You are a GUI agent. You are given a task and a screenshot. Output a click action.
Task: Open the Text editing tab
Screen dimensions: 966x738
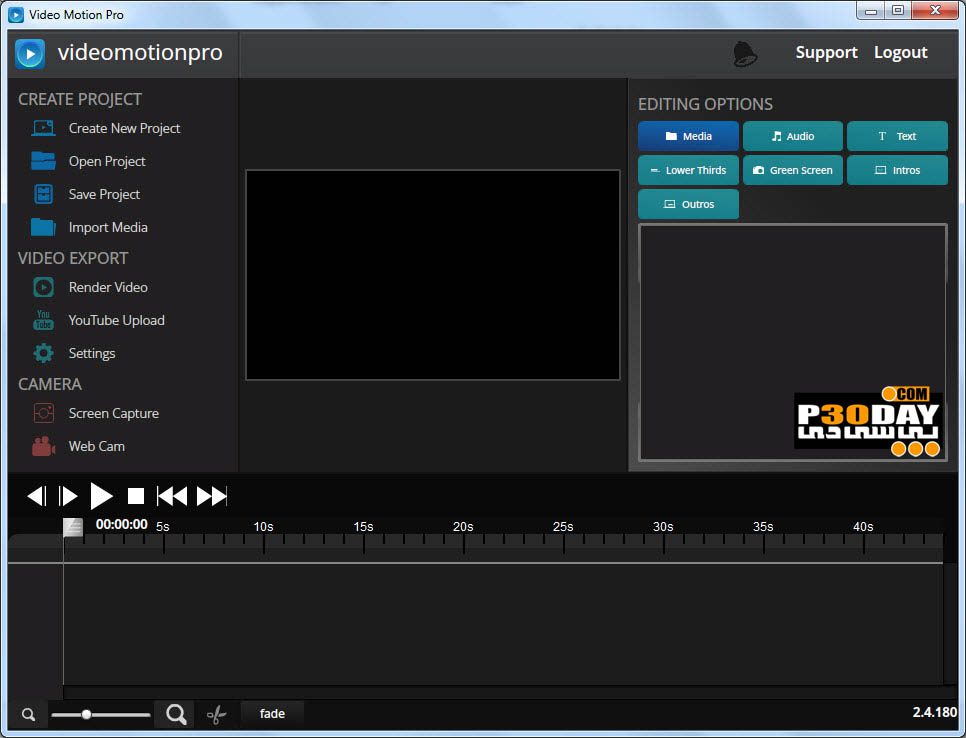pyautogui.click(x=897, y=136)
